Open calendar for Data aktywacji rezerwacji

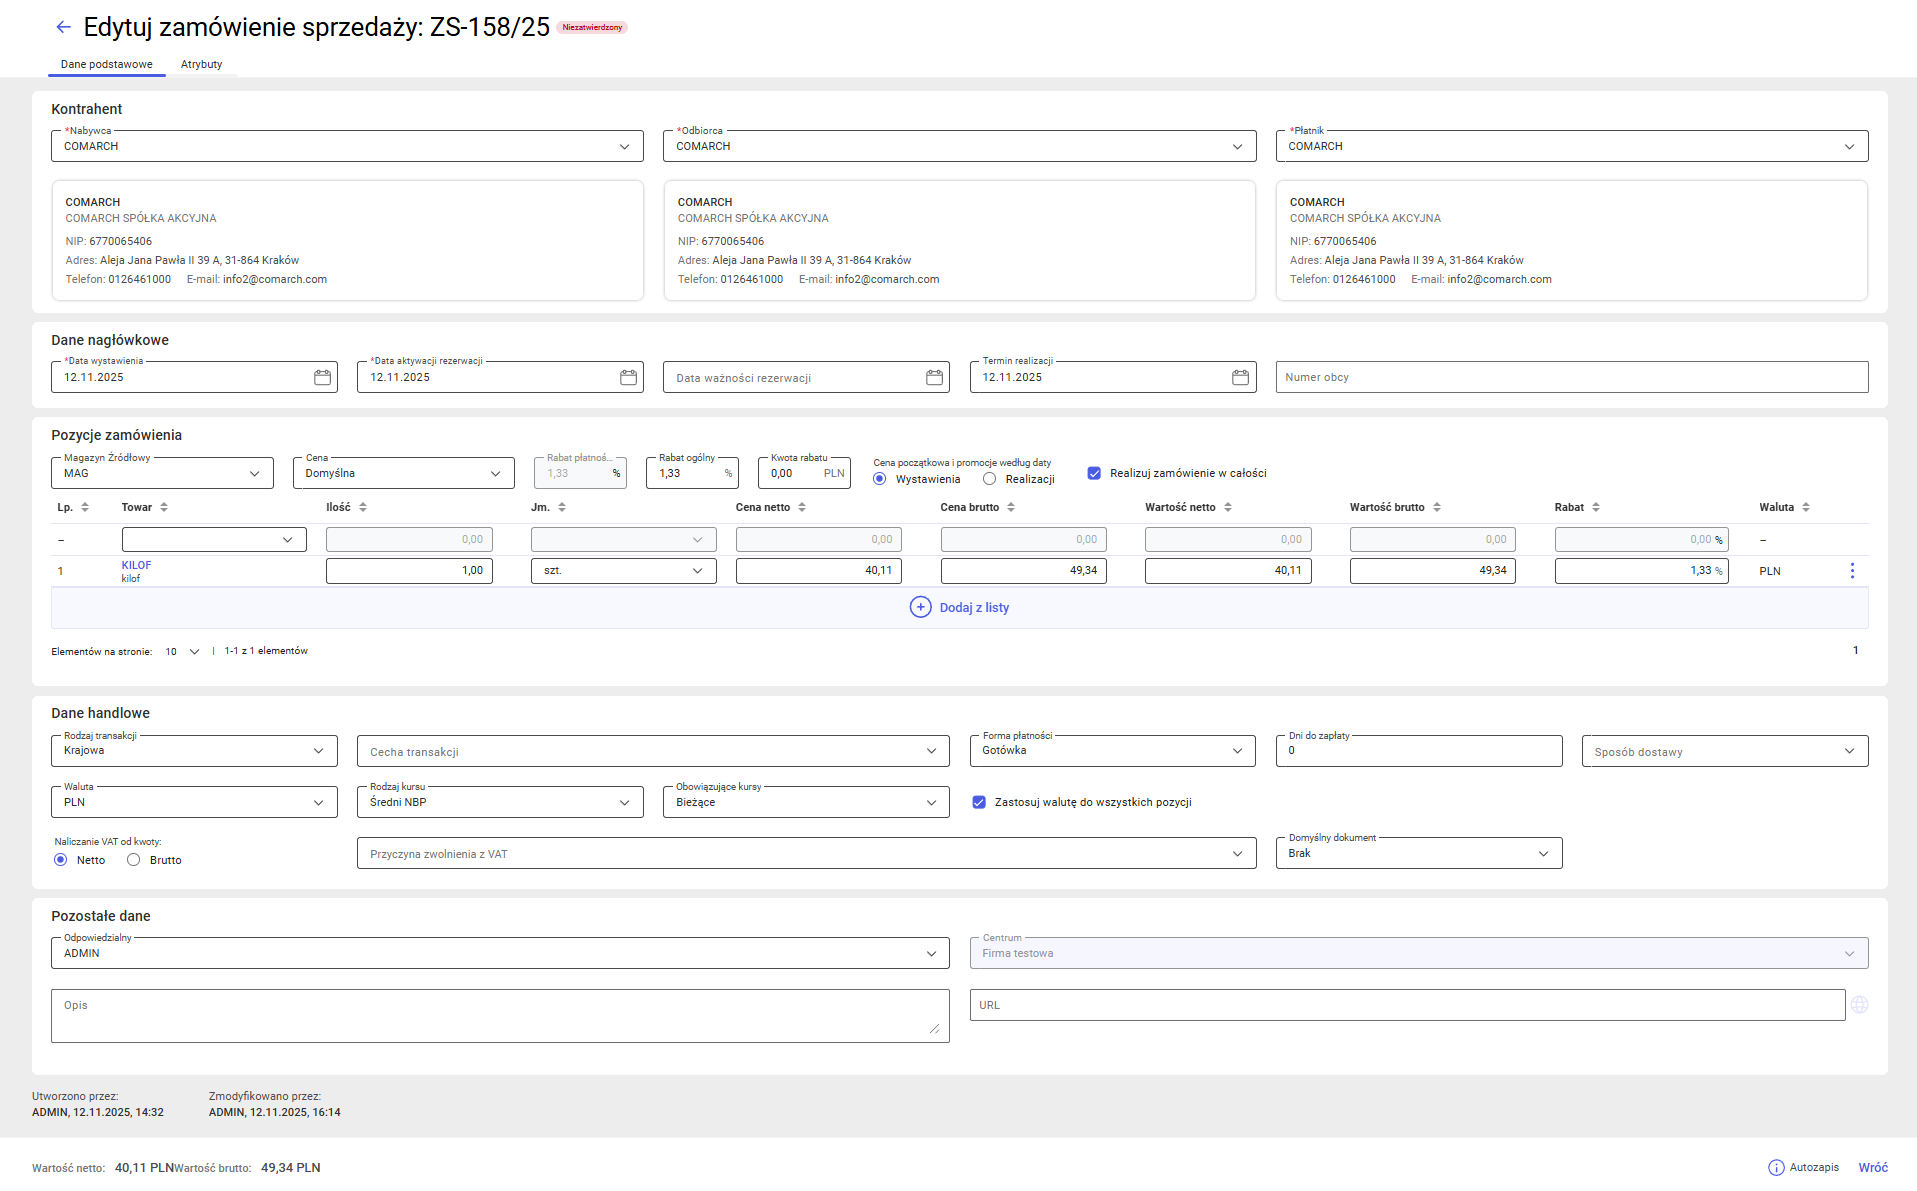tap(628, 377)
